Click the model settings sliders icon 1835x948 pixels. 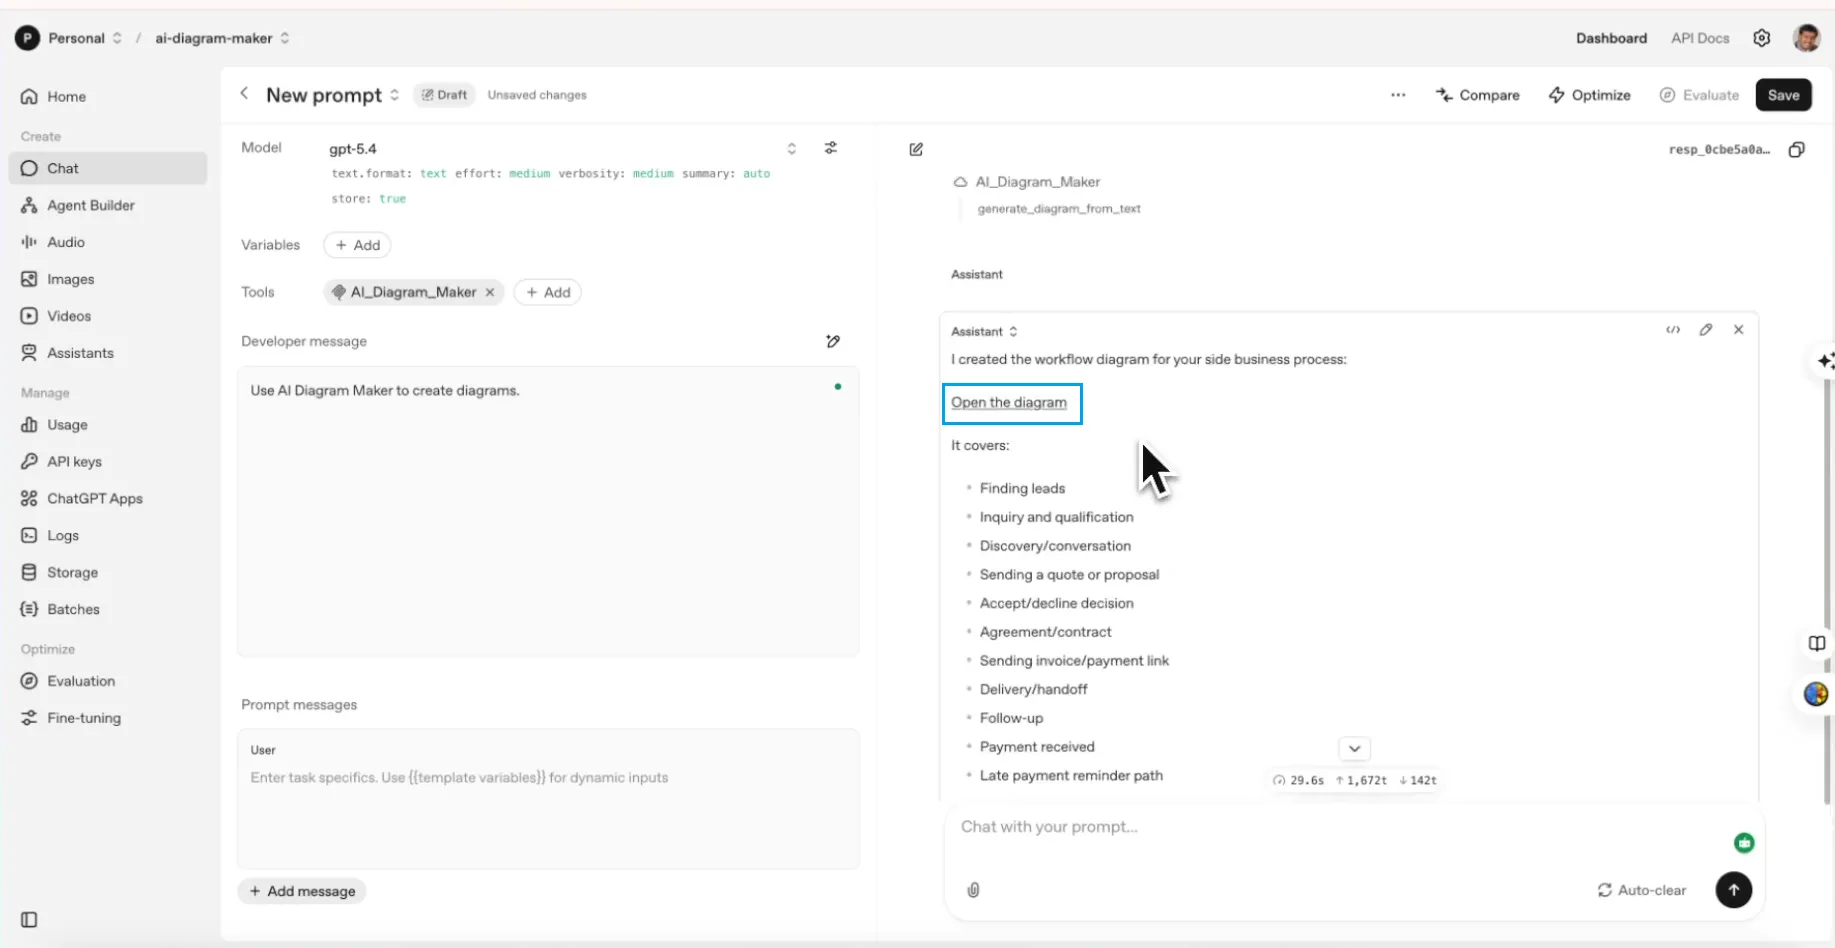pyautogui.click(x=830, y=148)
